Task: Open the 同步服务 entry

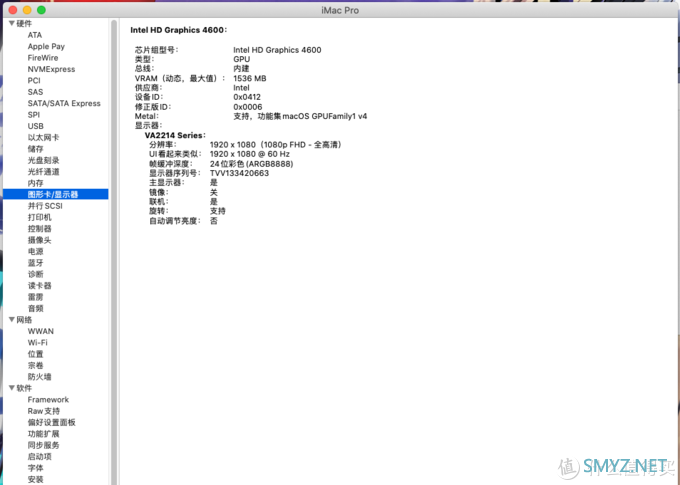Action: [43, 445]
